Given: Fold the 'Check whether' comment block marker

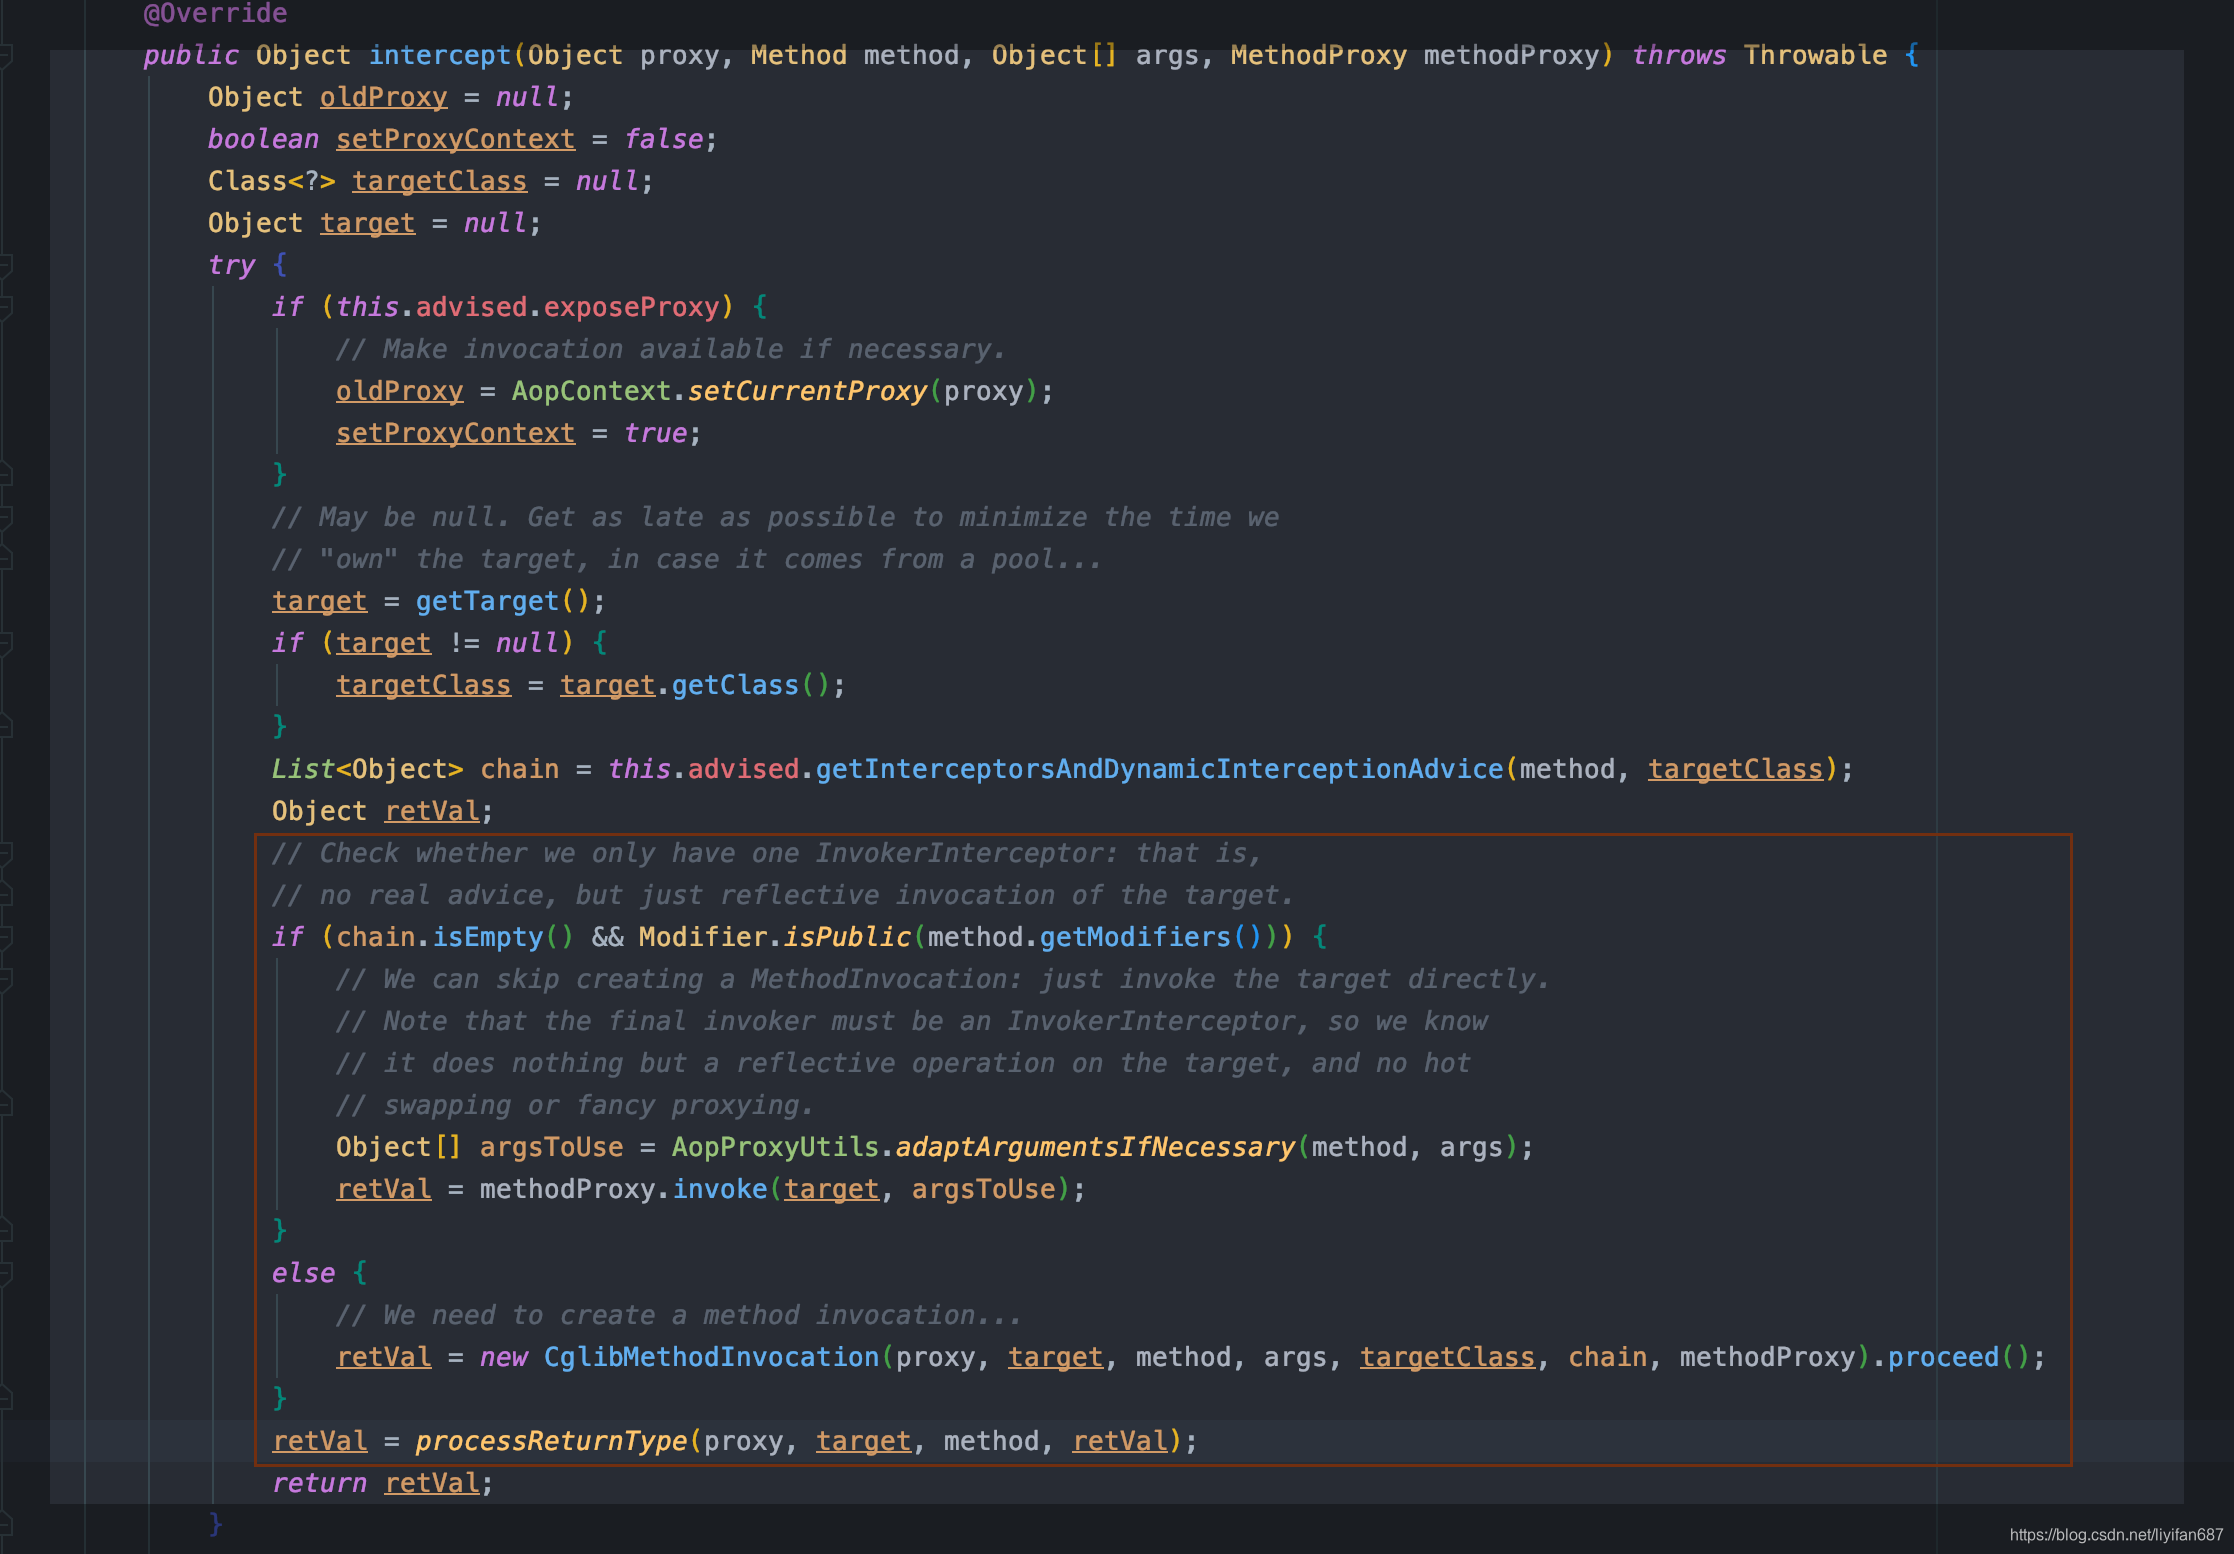Looking at the screenshot, I should click(x=5, y=853).
